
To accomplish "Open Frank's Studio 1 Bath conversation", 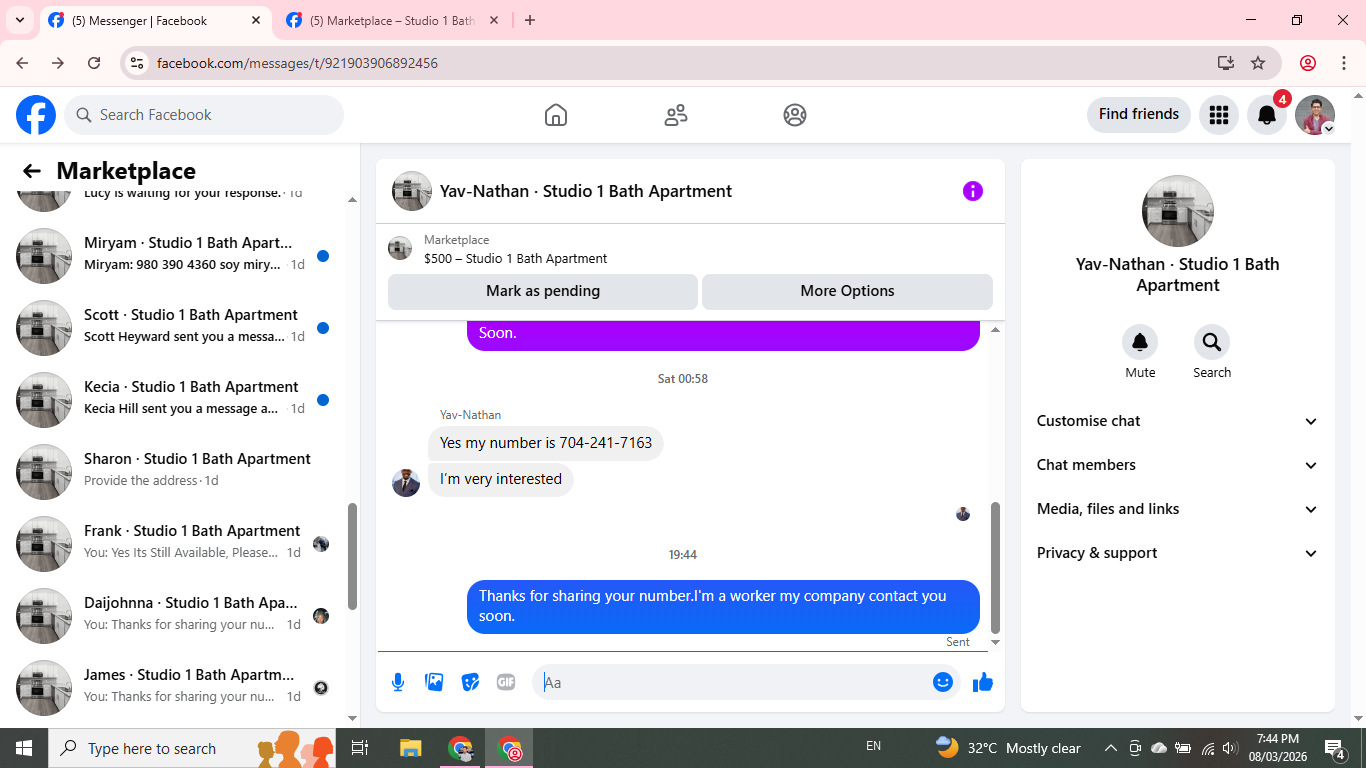I will click(x=176, y=544).
